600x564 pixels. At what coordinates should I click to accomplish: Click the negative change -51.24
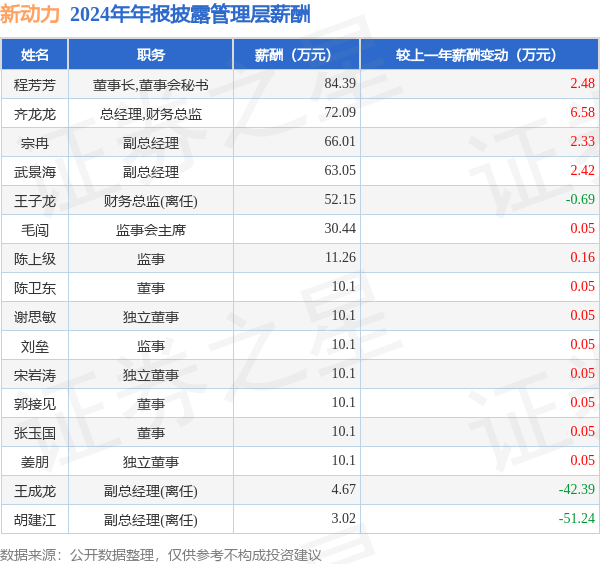(x=577, y=518)
